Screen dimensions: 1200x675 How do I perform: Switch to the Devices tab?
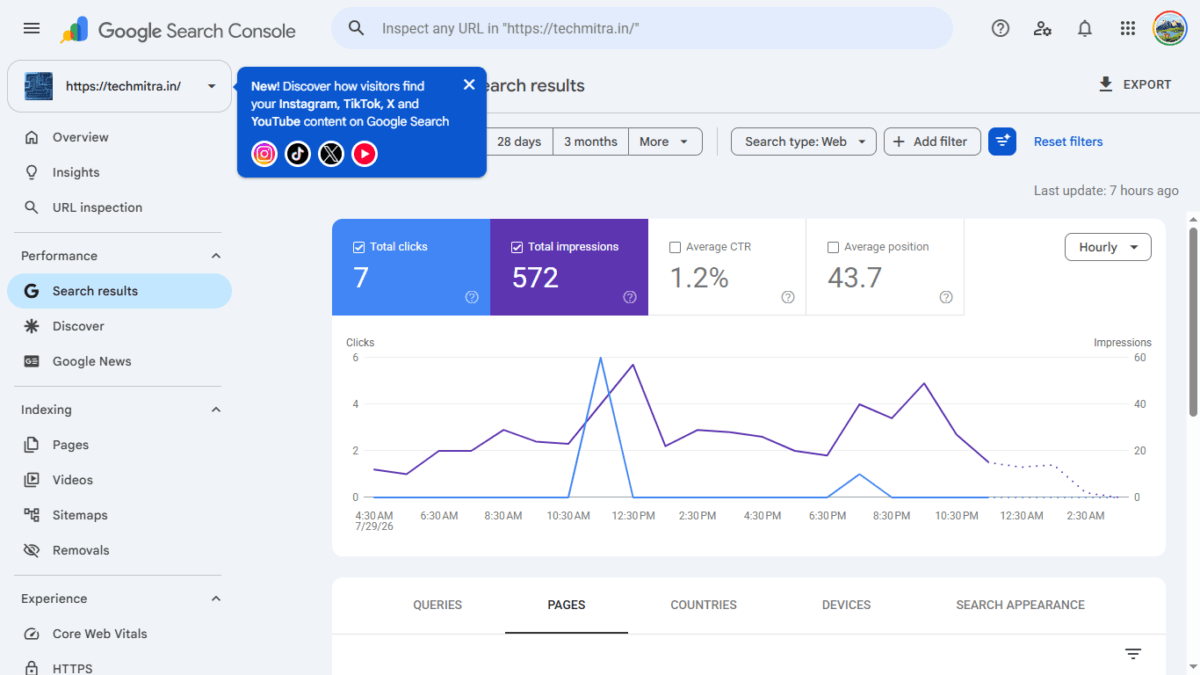coord(846,605)
